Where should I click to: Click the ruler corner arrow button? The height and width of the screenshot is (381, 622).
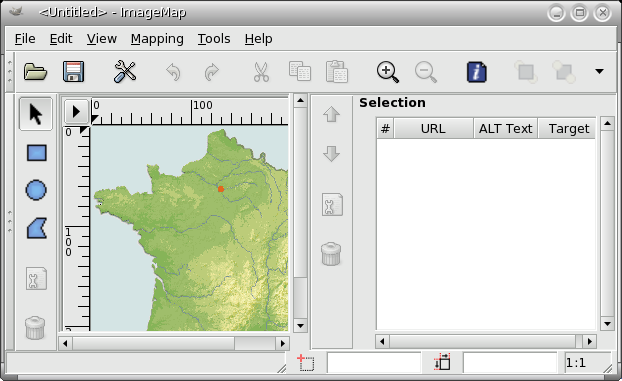[76, 112]
